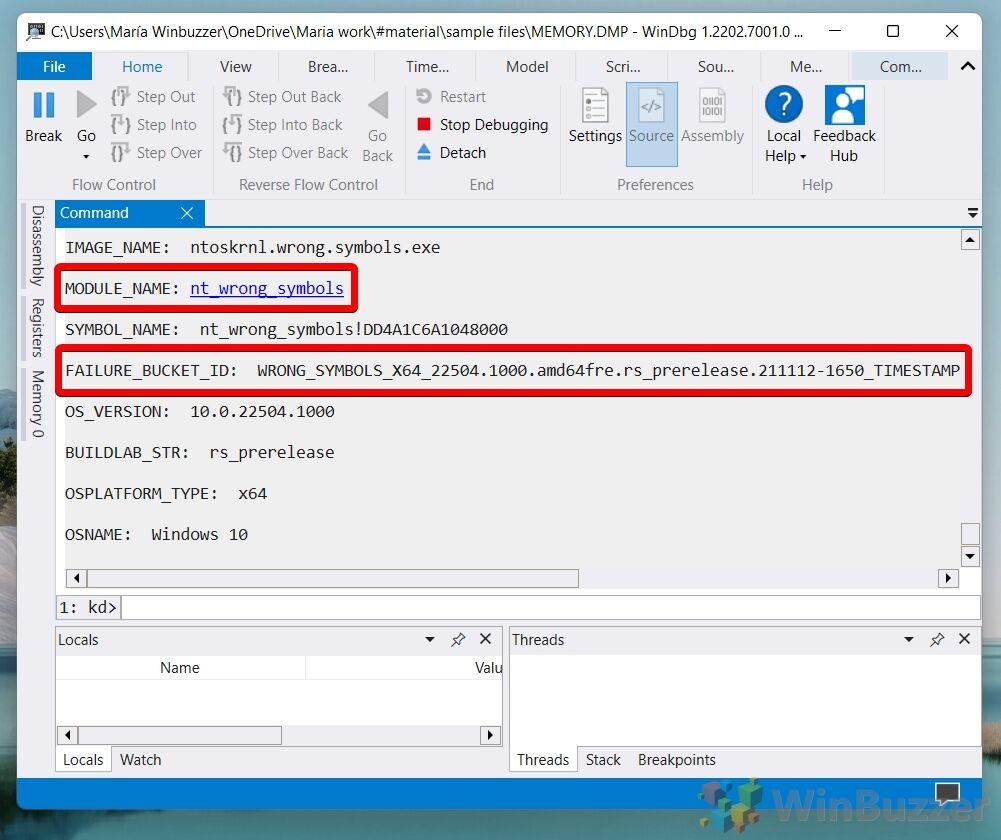The image size is (1001, 840).
Task: Open the Settings preferences icon
Action: 595,105
